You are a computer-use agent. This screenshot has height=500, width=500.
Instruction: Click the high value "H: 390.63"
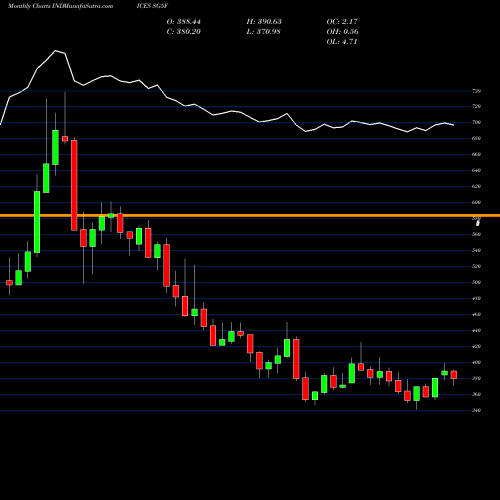[x=264, y=22]
